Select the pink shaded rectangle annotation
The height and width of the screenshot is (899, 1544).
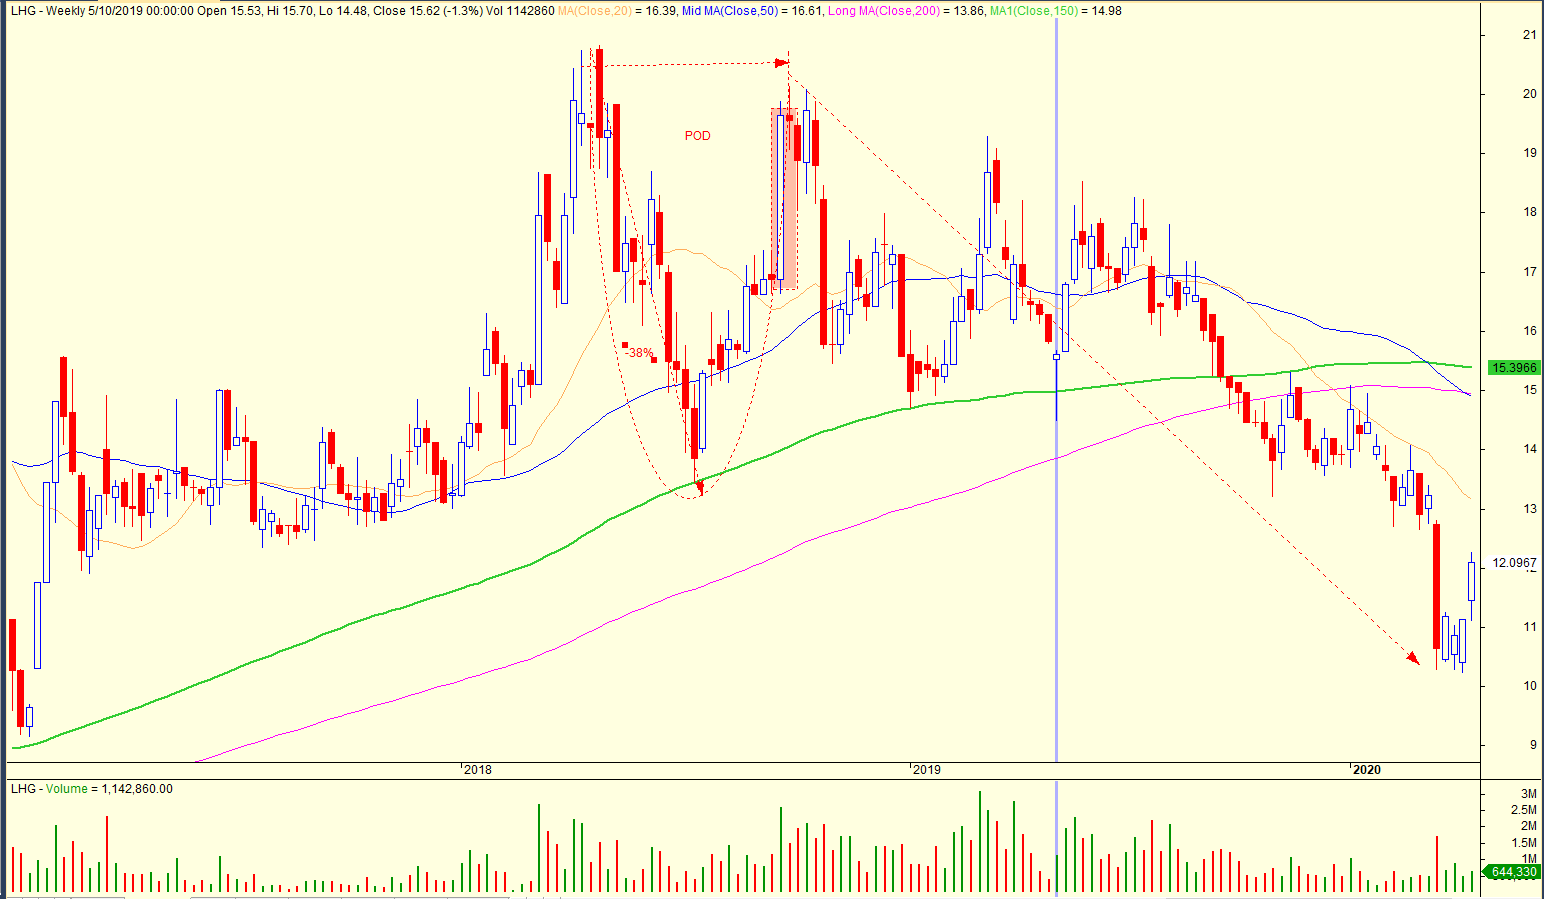[785, 198]
